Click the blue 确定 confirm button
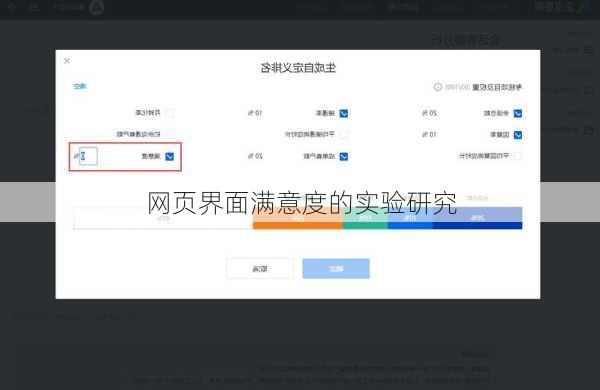The width and height of the screenshot is (600, 390). (x=336, y=269)
